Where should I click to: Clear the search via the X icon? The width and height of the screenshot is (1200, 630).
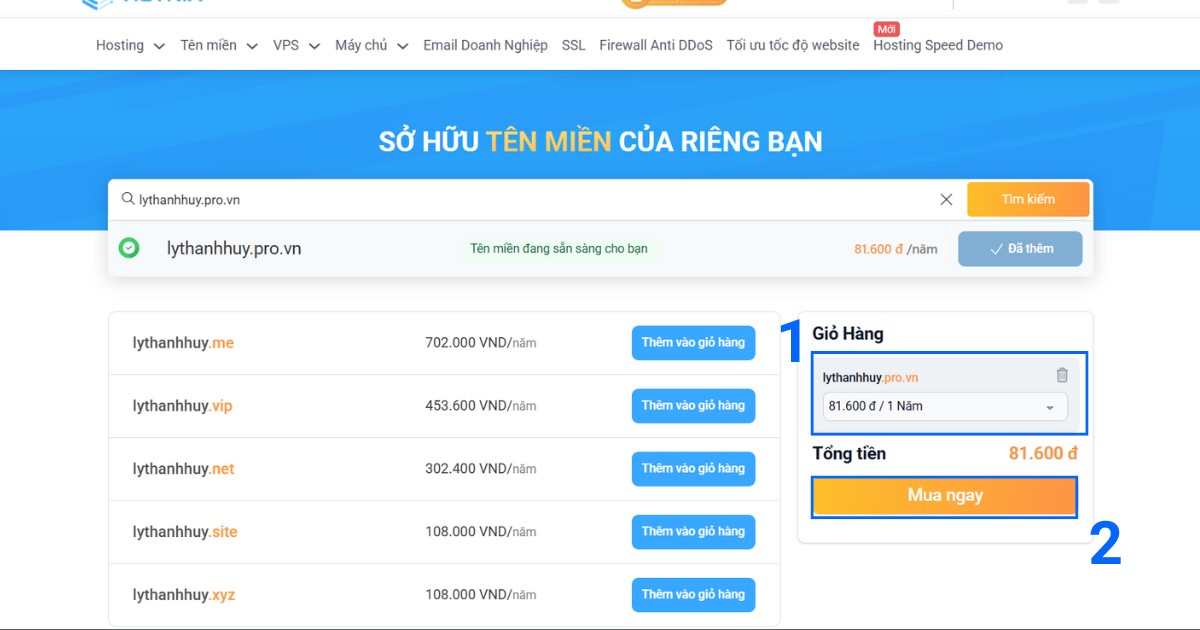[946, 199]
